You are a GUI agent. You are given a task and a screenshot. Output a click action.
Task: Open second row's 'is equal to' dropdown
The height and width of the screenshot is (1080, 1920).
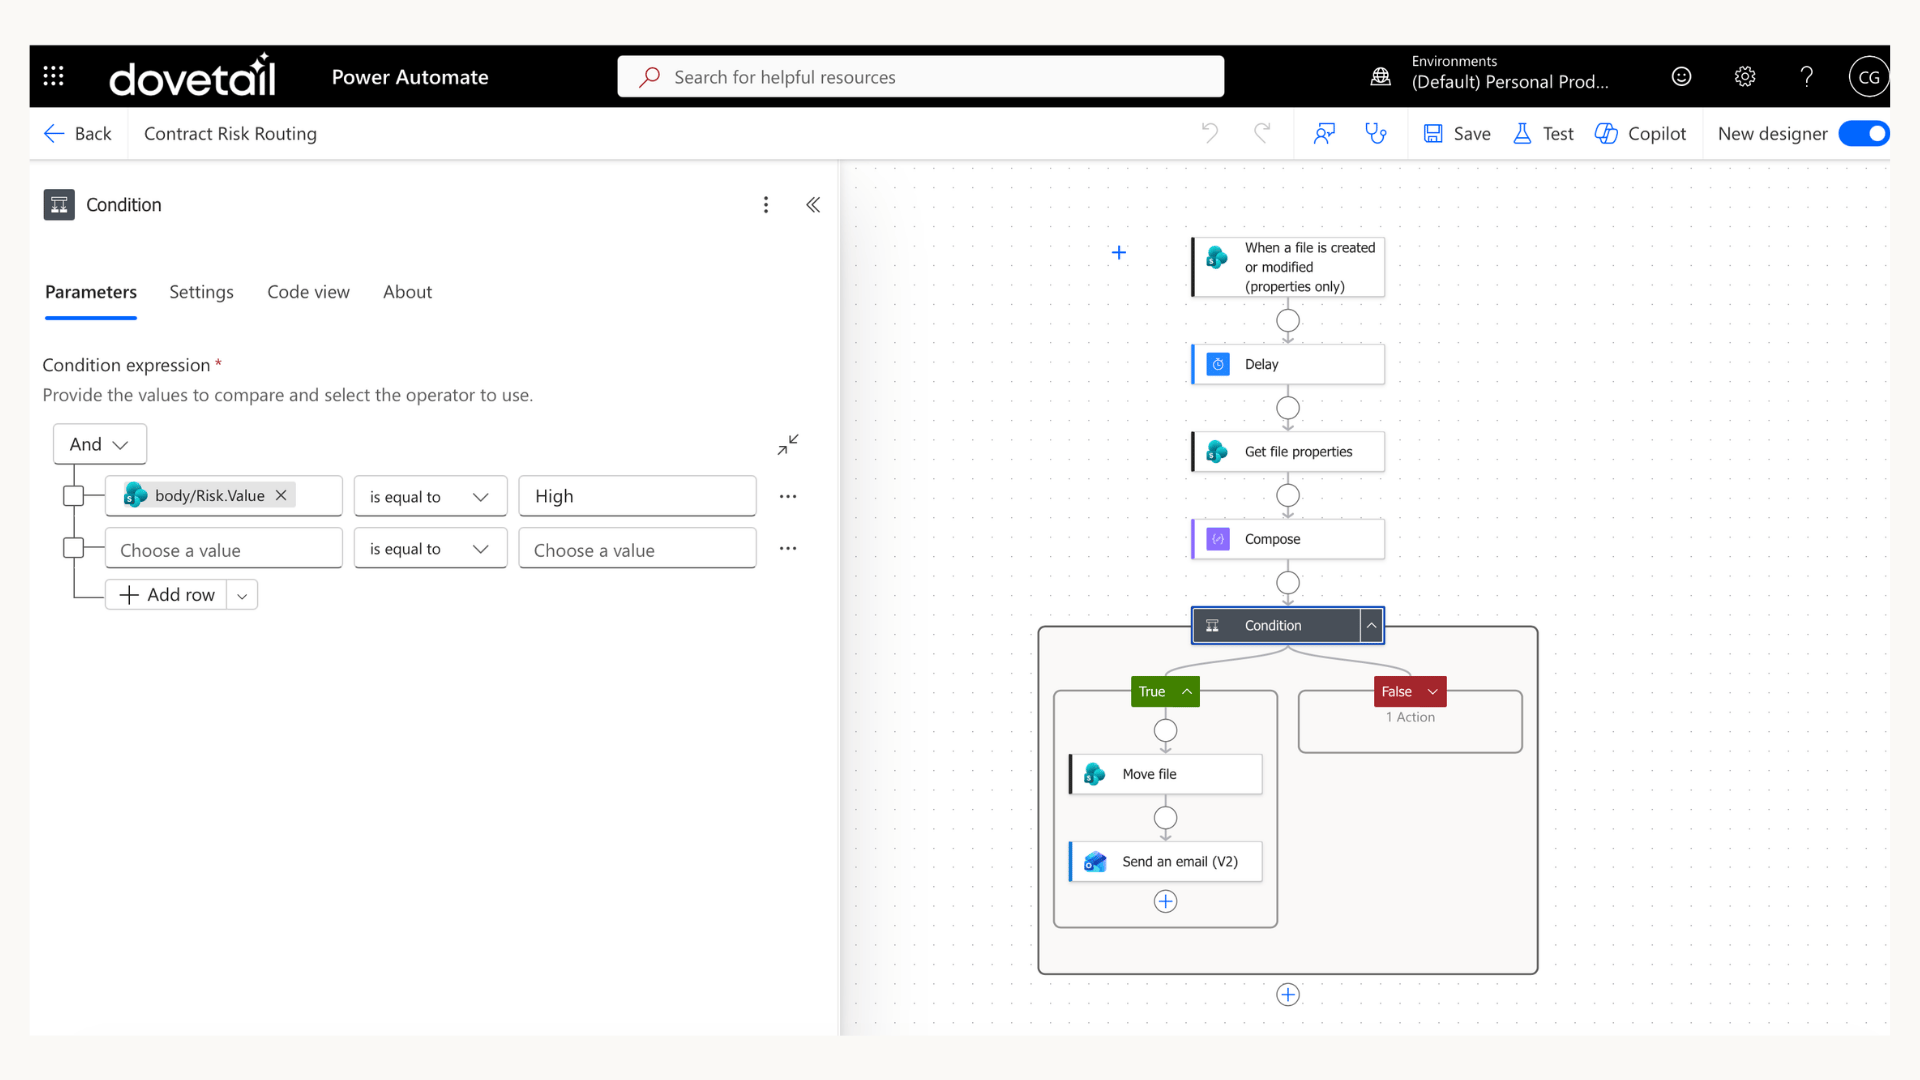(x=431, y=548)
